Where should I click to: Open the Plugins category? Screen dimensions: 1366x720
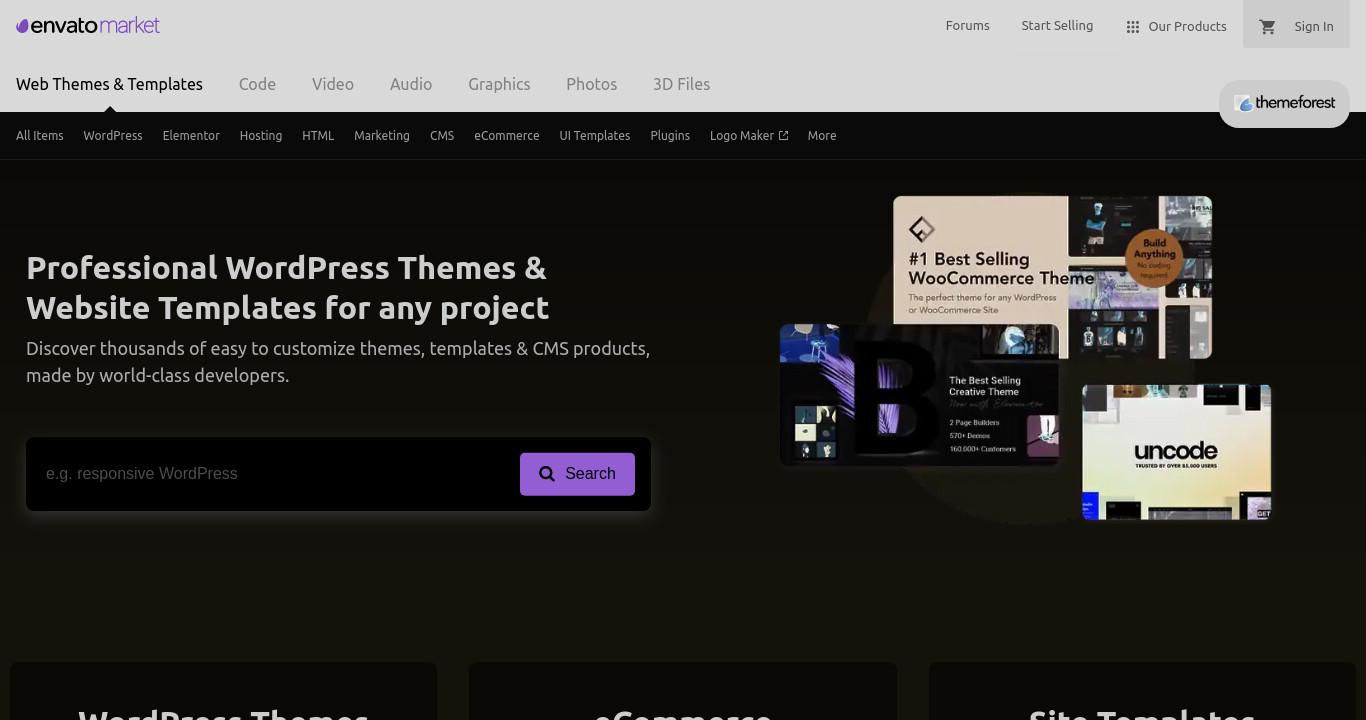(x=670, y=136)
